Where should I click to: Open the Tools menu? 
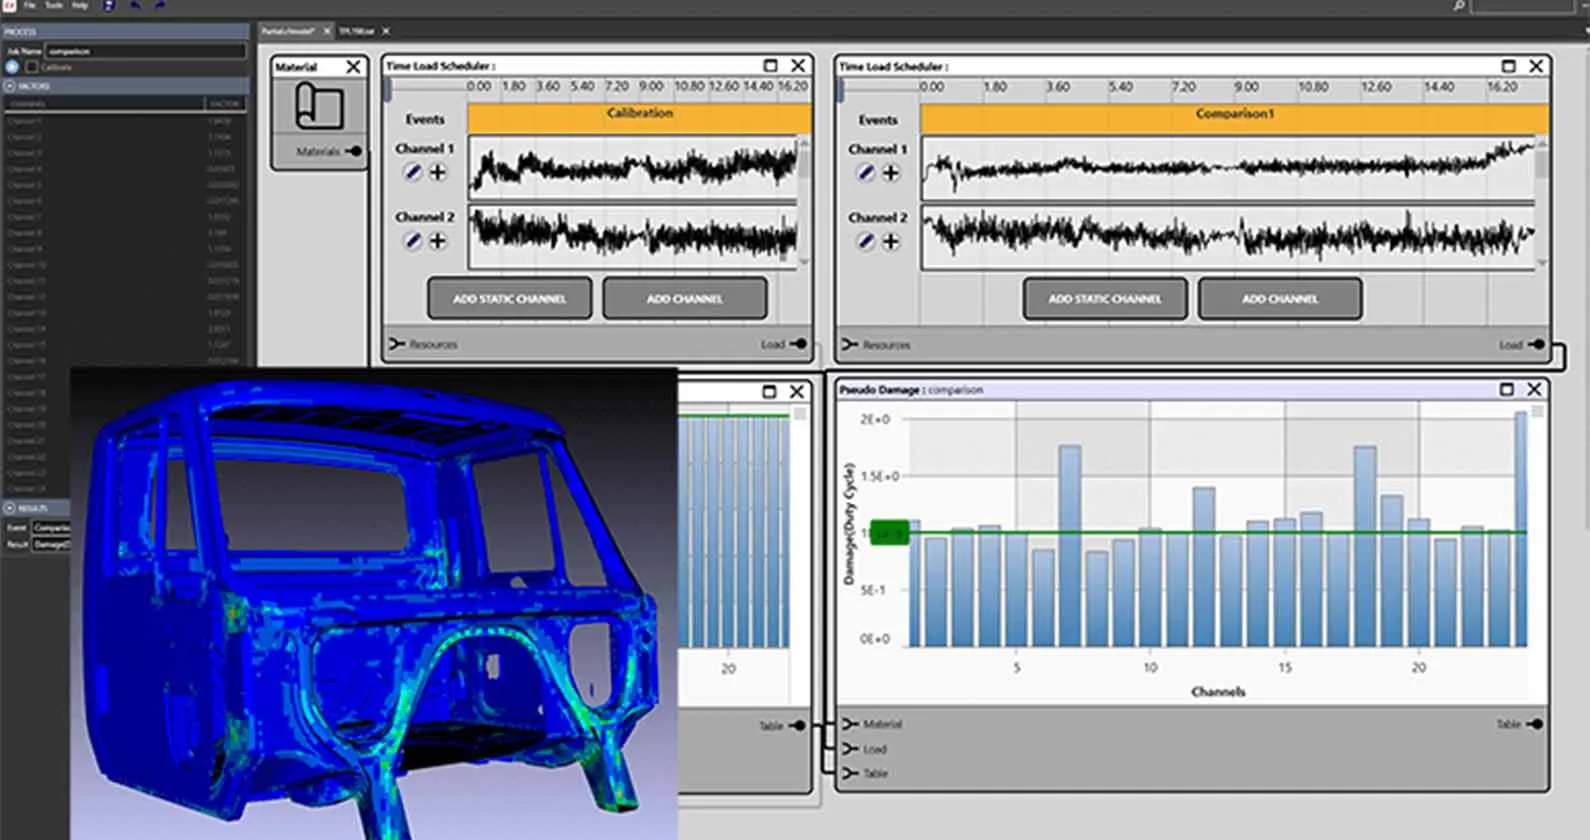pyautogui.click(x=54, y=6)
